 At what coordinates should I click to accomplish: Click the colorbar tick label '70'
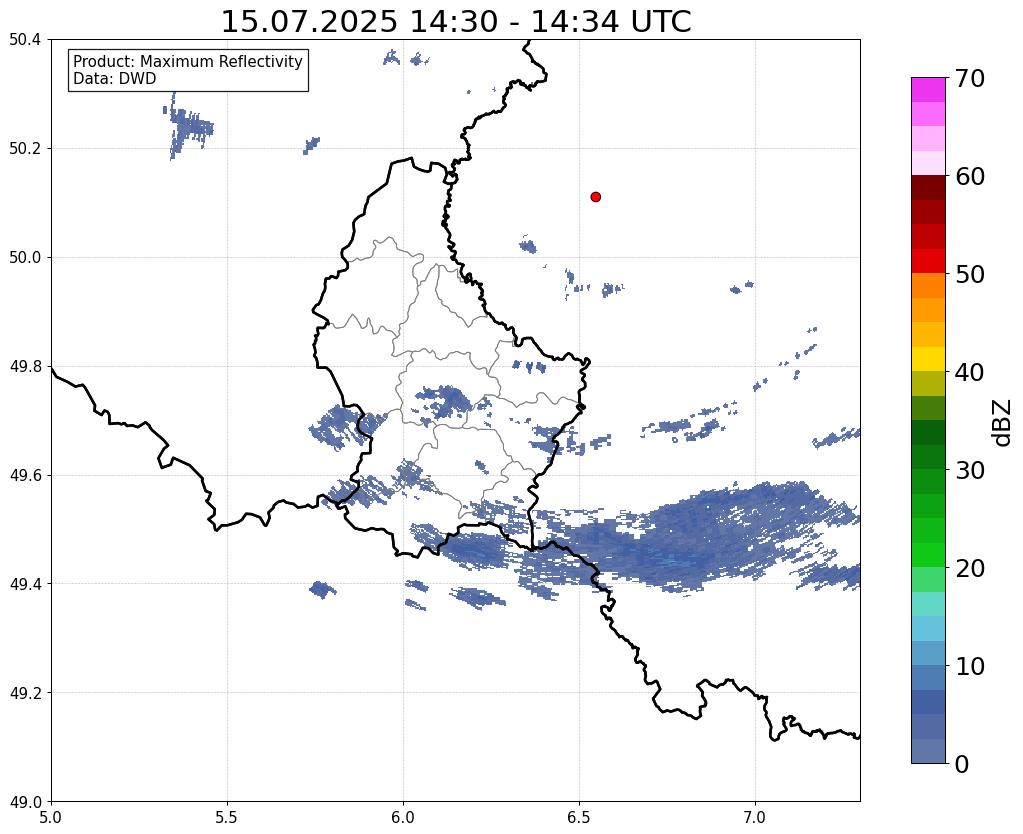pos(970,78)
